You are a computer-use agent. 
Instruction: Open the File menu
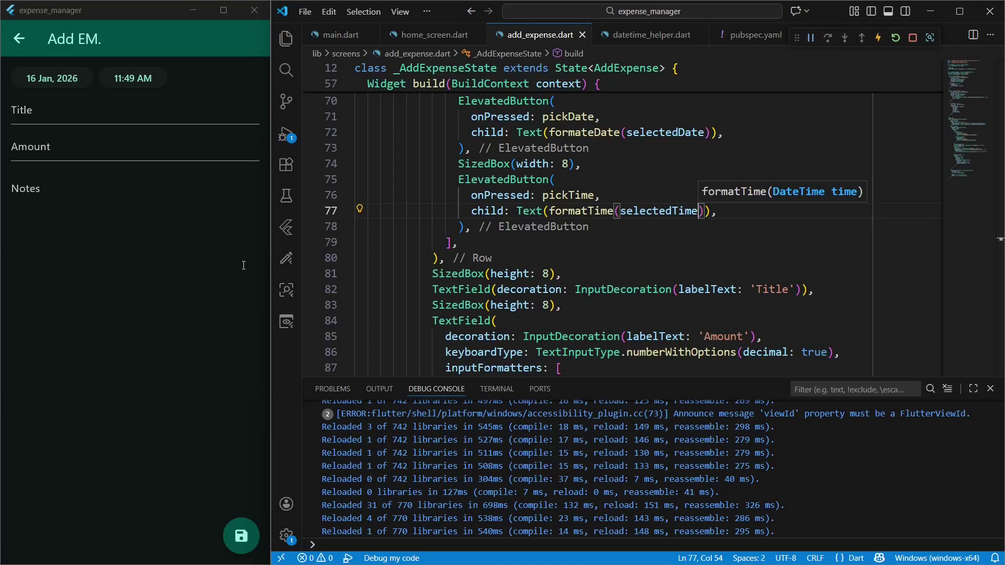pos(305,12)
